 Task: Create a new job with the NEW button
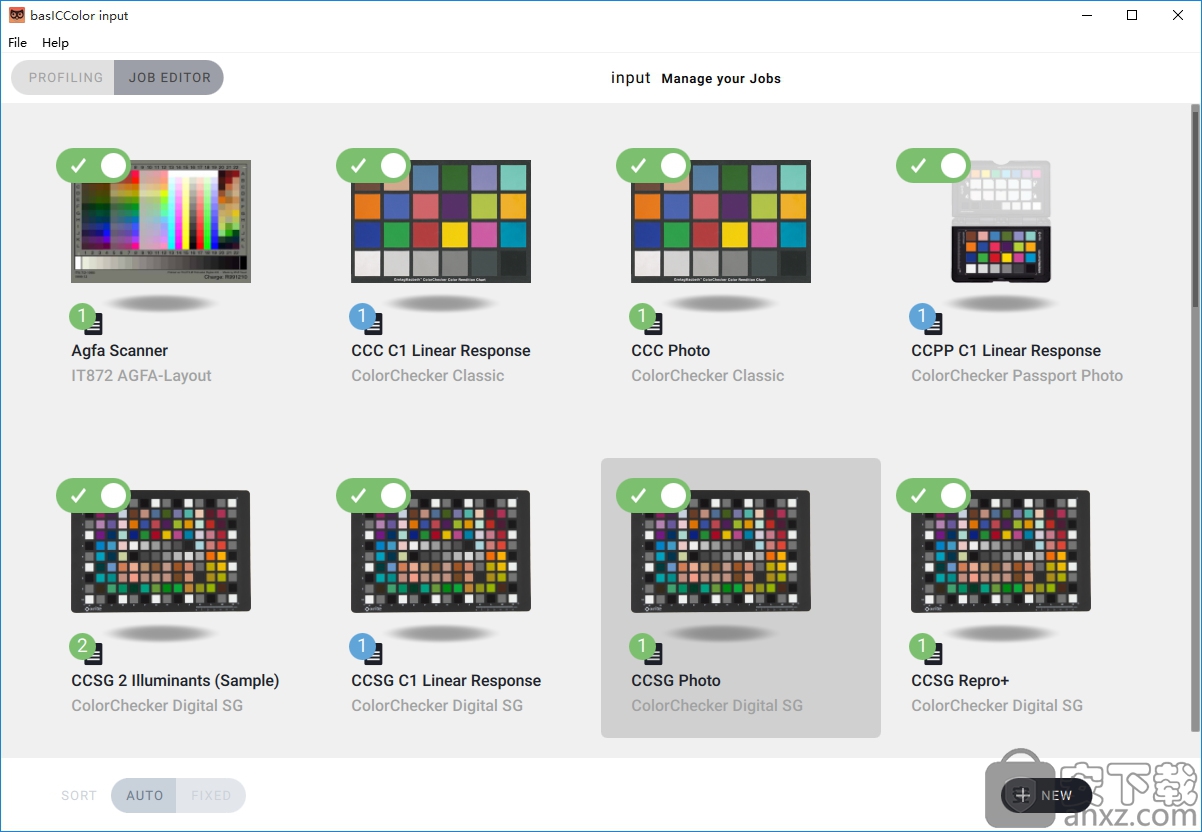1046,796
